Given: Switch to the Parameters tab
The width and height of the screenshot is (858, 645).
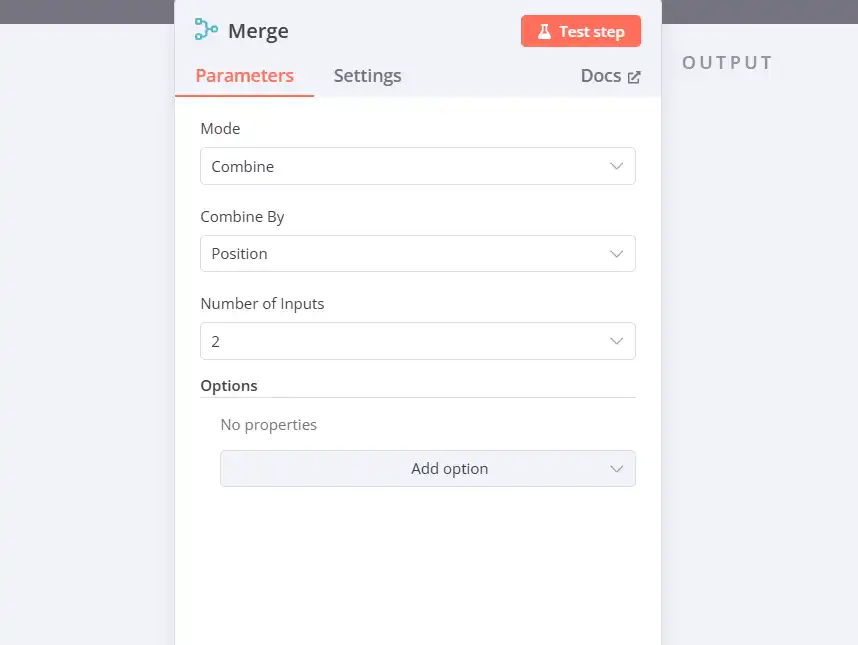Looking at the screenshot, I should 244,76.
